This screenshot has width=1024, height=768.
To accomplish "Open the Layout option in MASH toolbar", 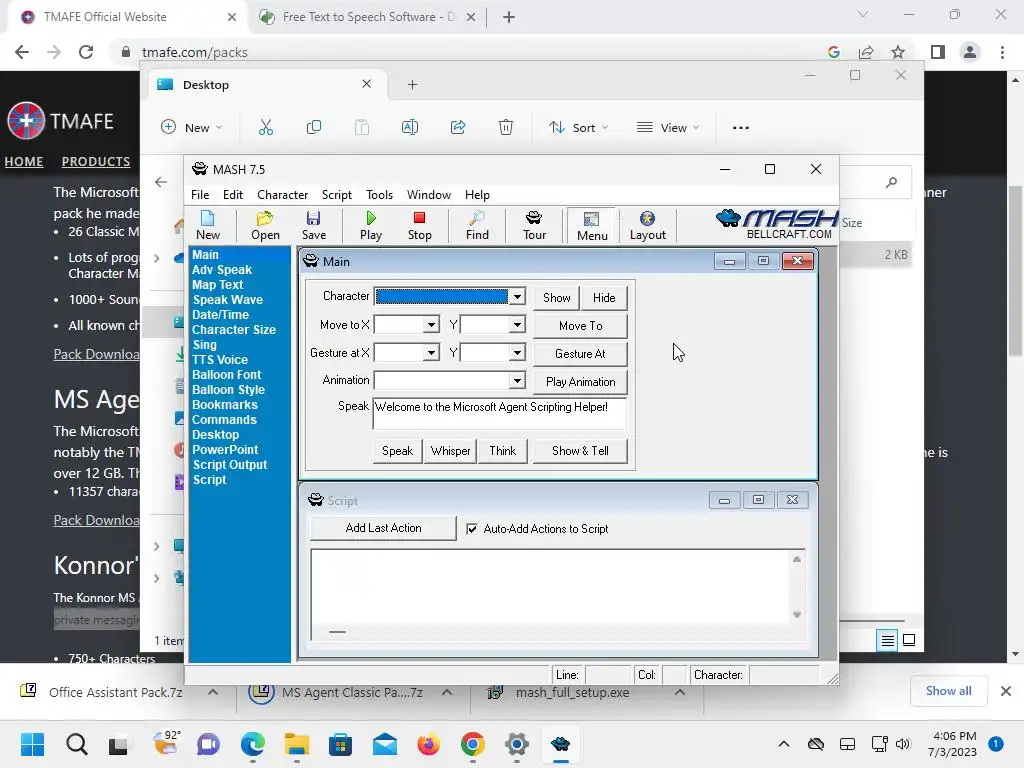I will tap(647, 225).
